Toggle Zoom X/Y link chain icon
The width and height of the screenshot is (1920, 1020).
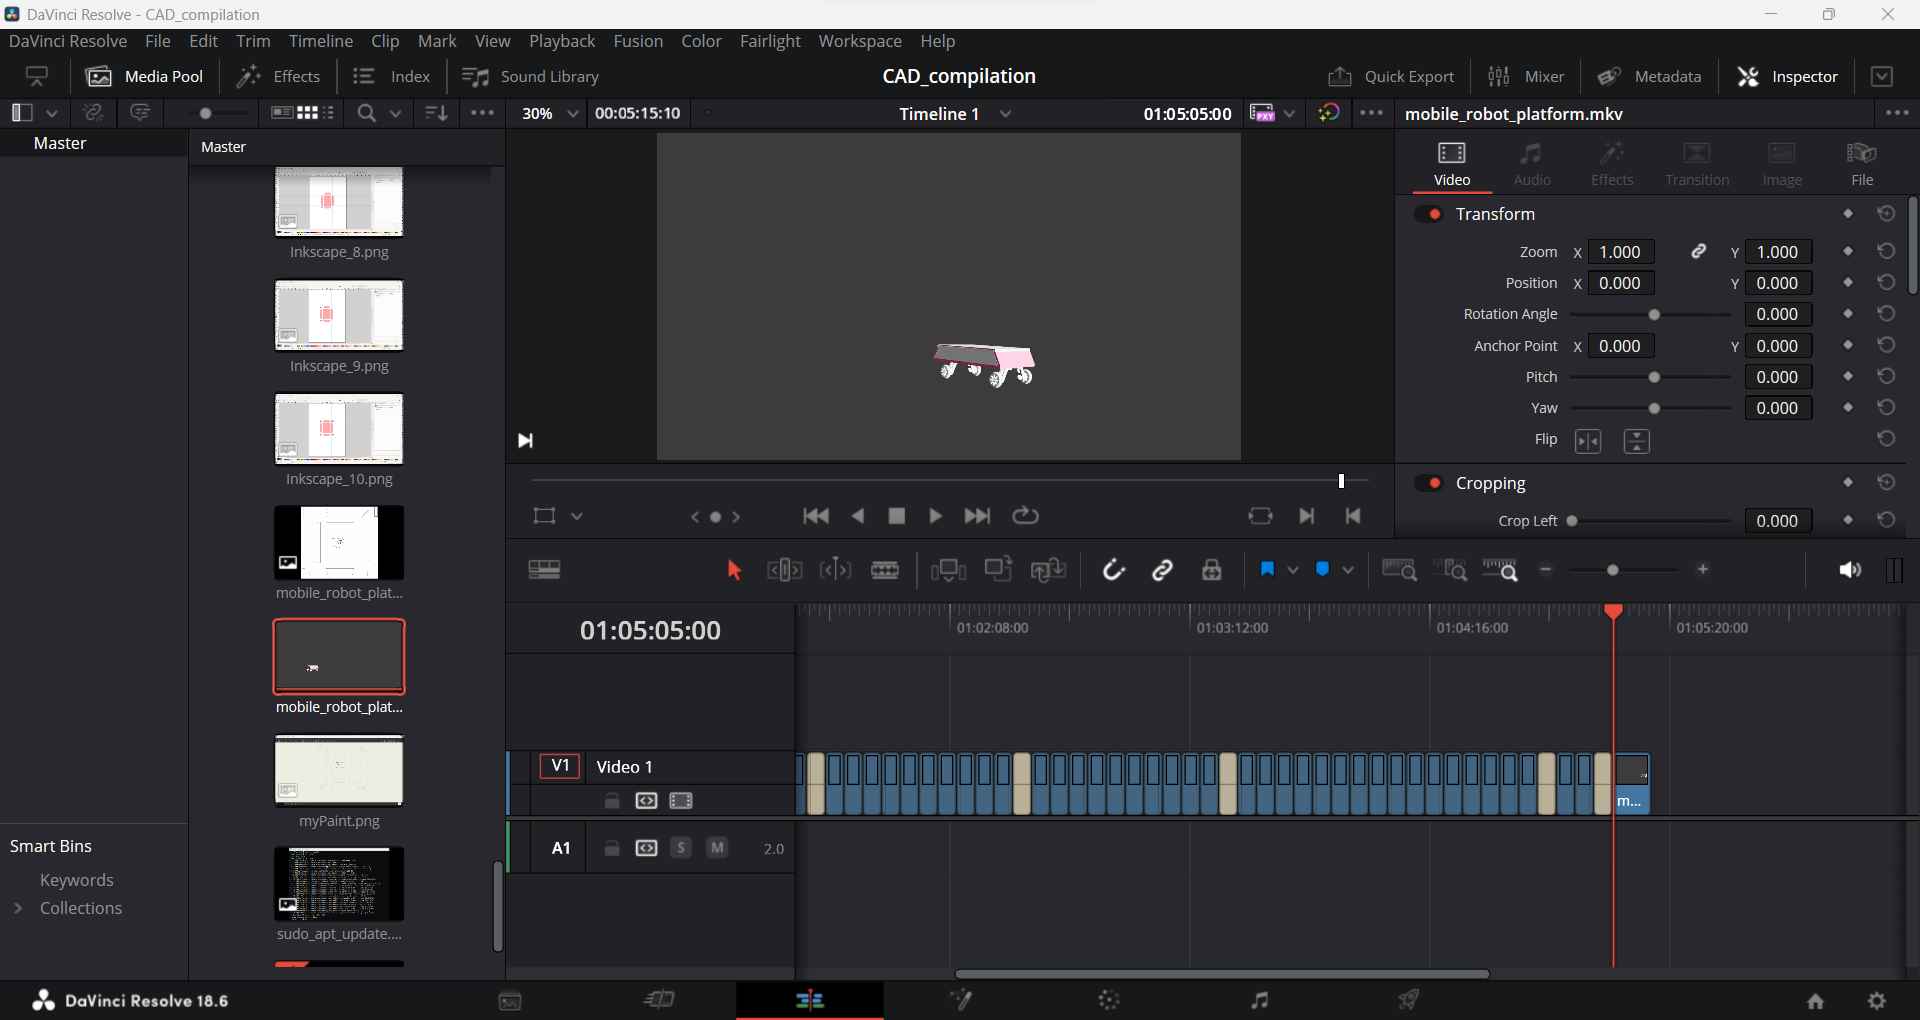(x=1699, y=252)
